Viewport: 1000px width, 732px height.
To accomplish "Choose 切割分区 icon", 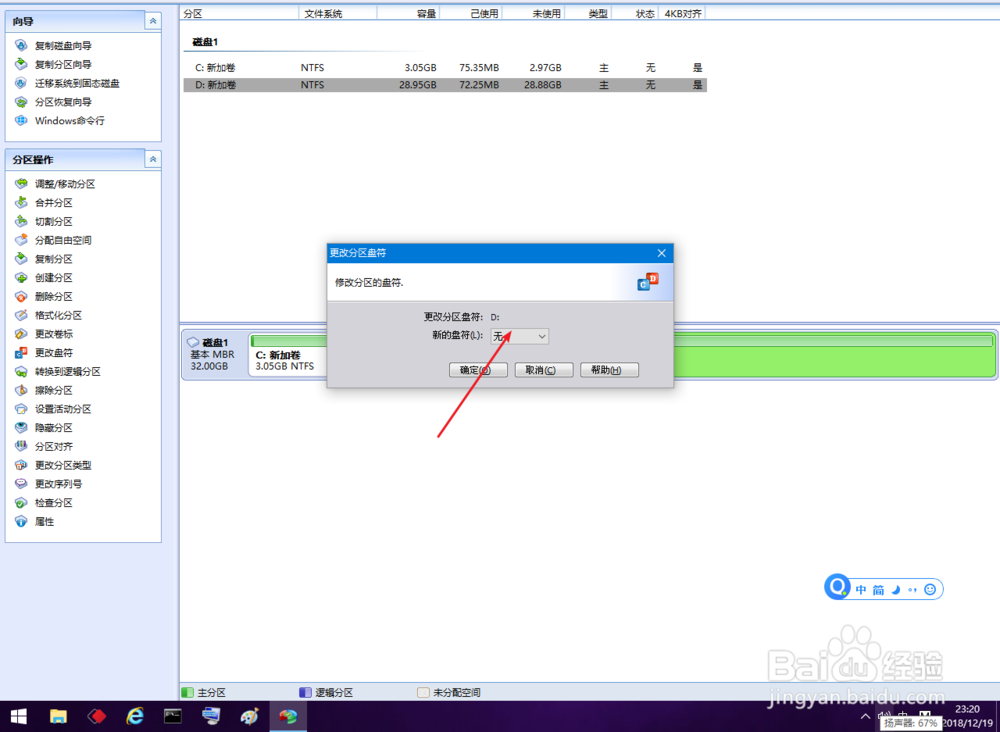I will coord(21,221).
